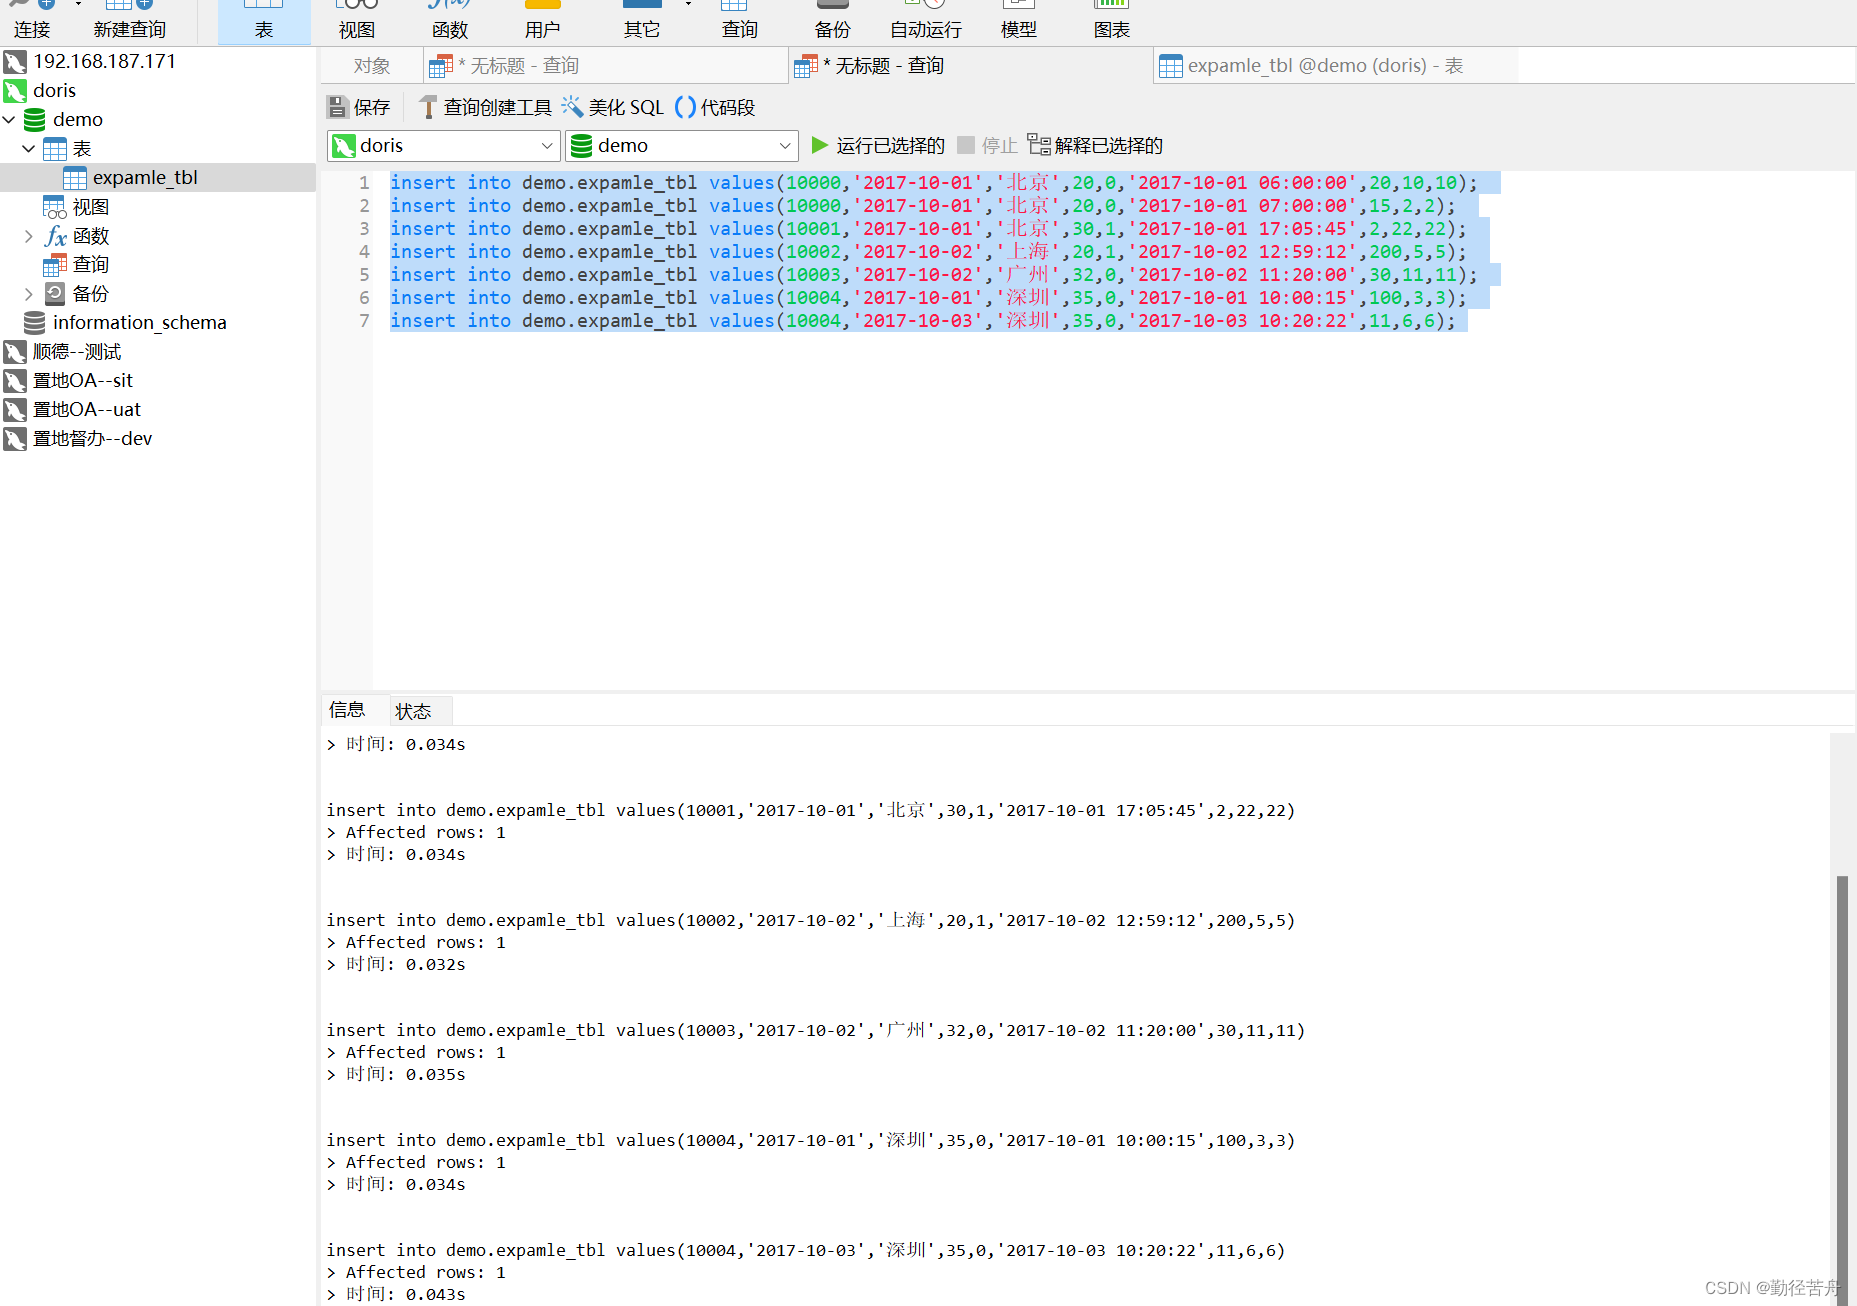This screenshot has height=1306, width=1857.
Task: Click message line with 广州 insert statement
Action: click(x=815, y=1030)
